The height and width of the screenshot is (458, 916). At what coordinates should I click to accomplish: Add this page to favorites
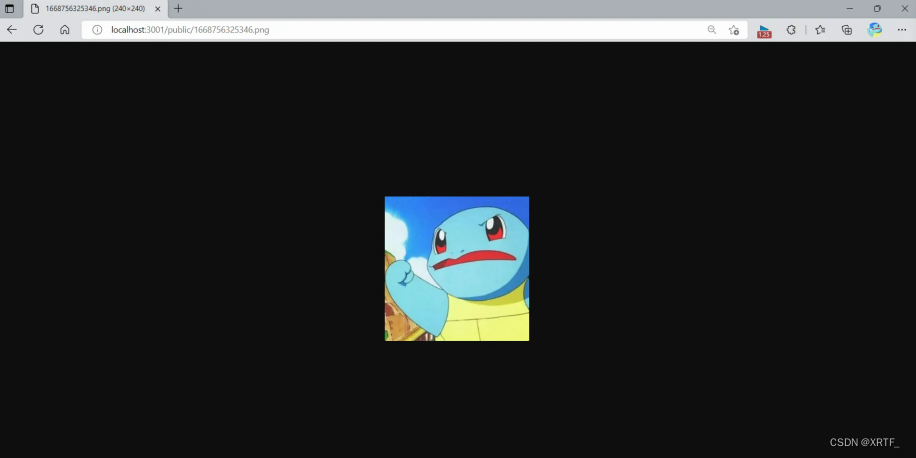734,30
